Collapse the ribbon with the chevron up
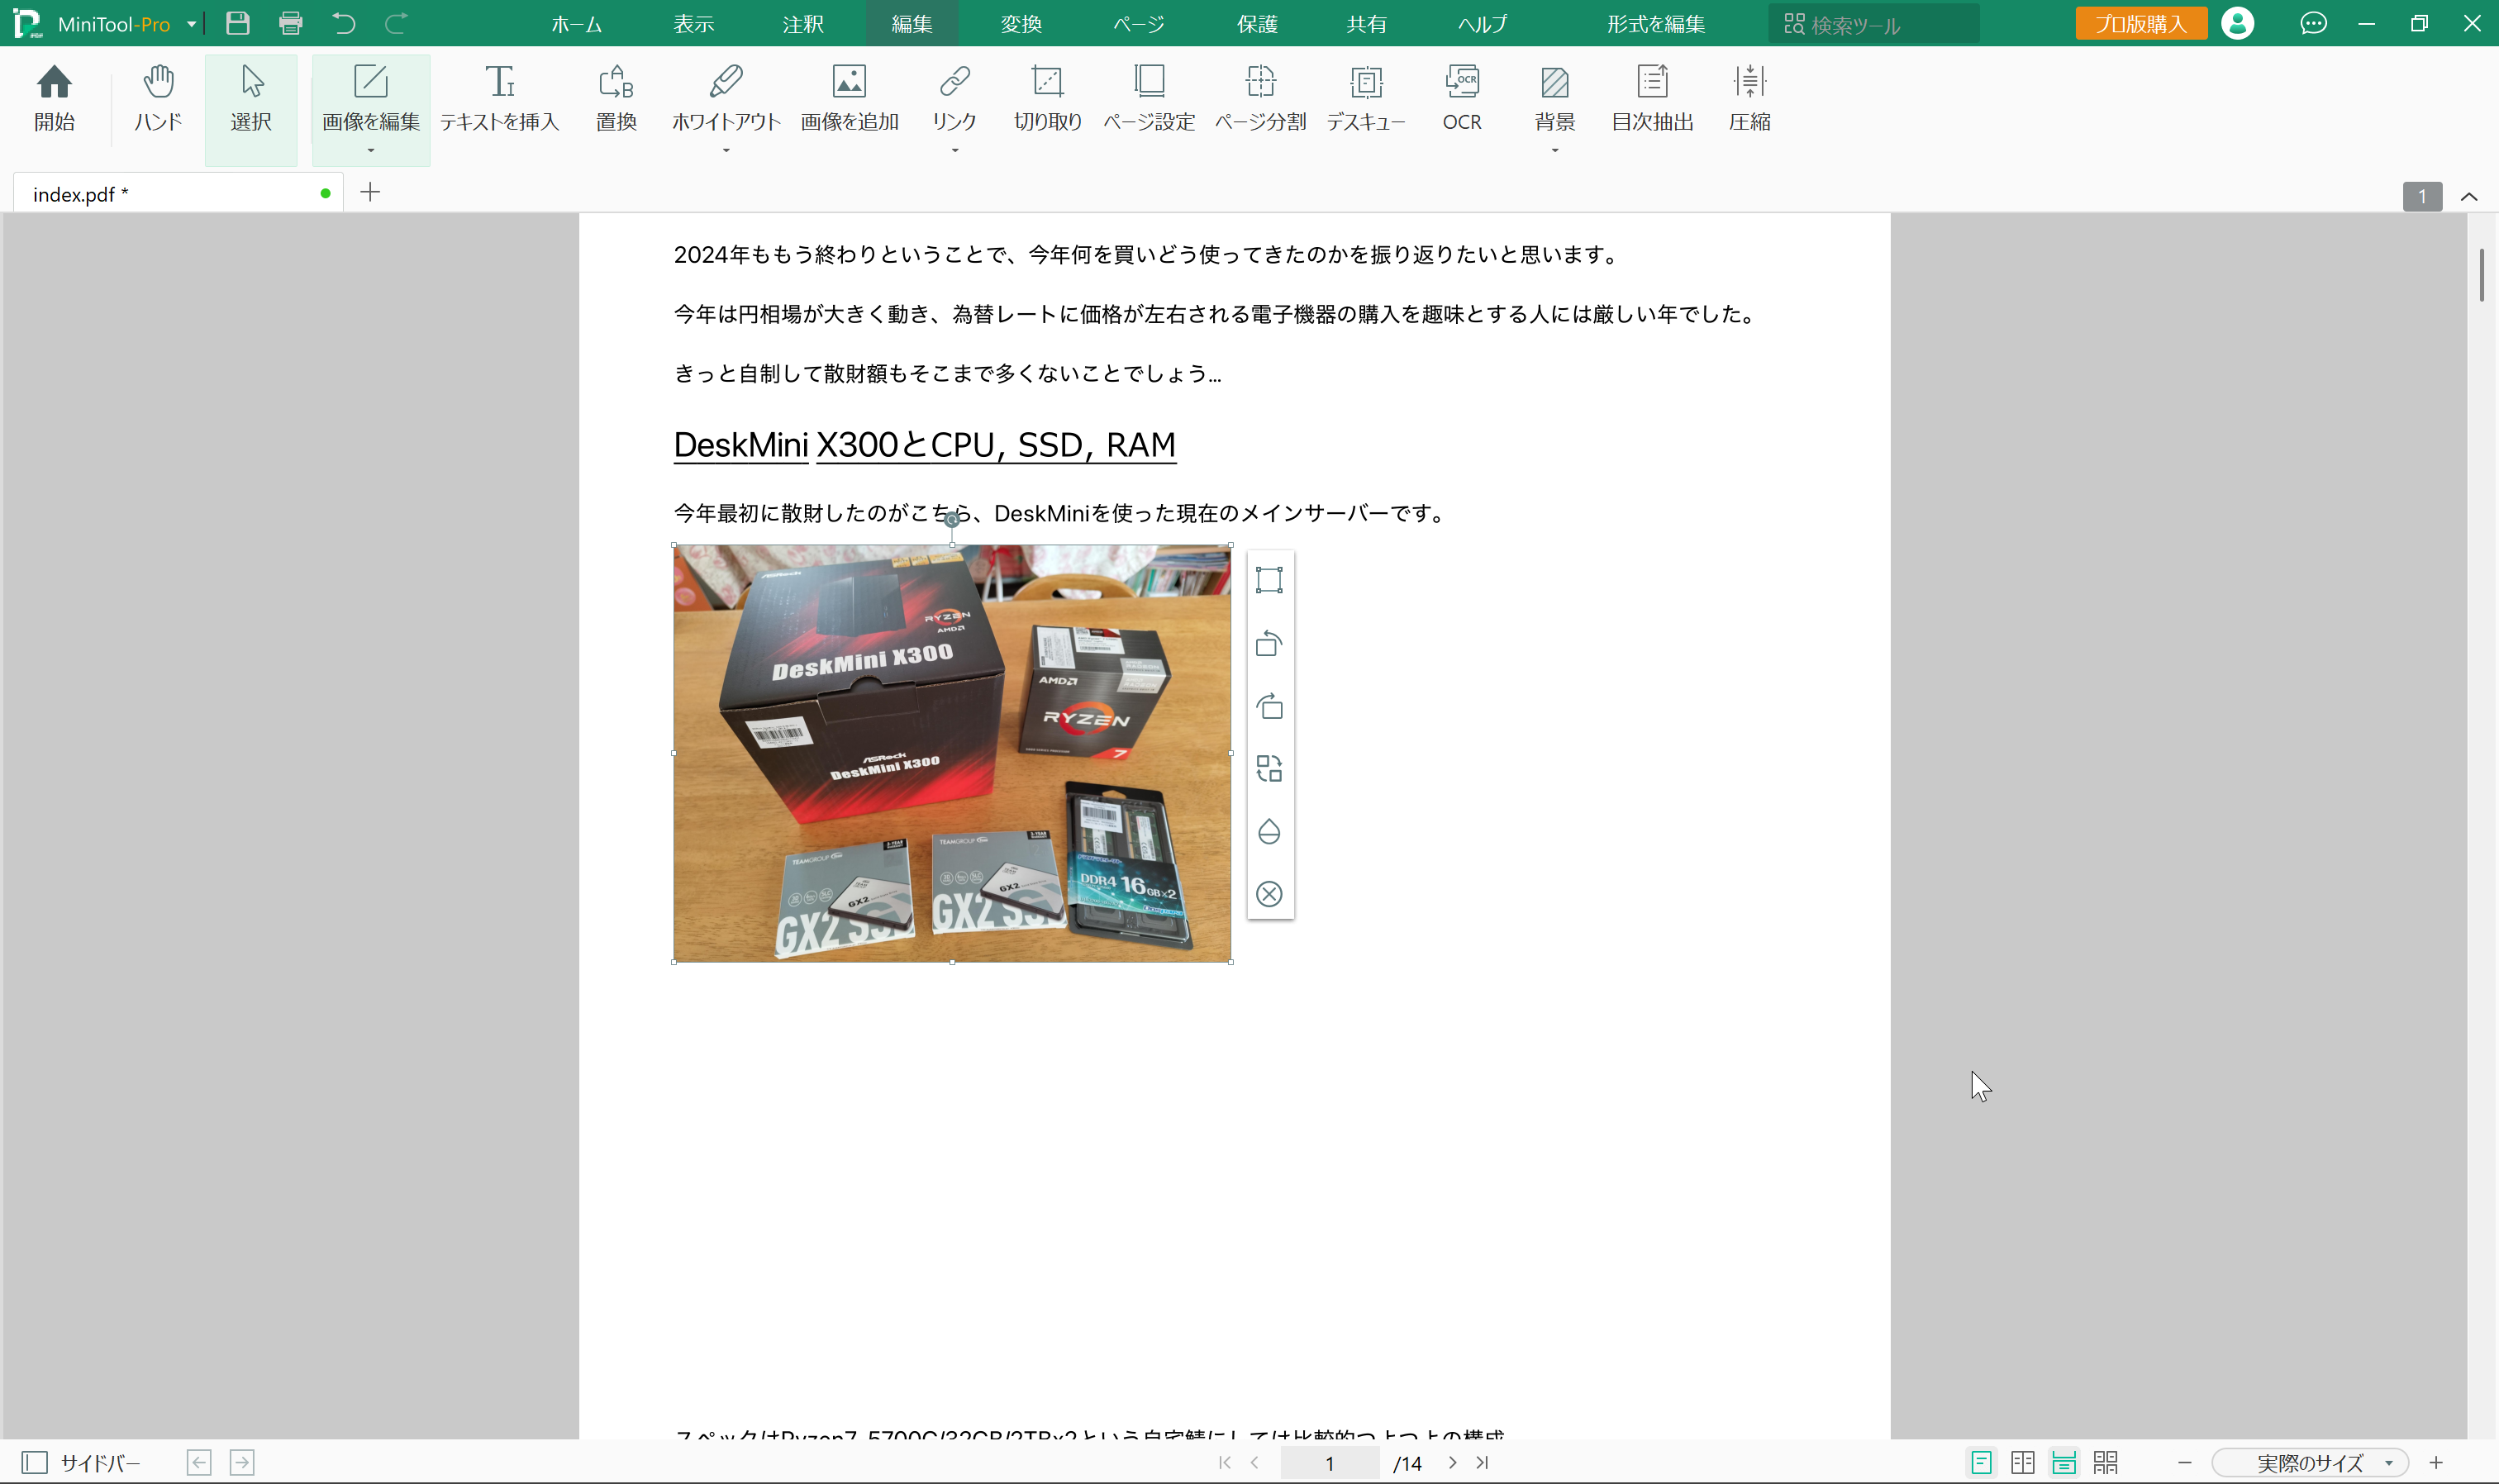Viewport: 2499px width, 1484px height. [x=2469, y=196]
